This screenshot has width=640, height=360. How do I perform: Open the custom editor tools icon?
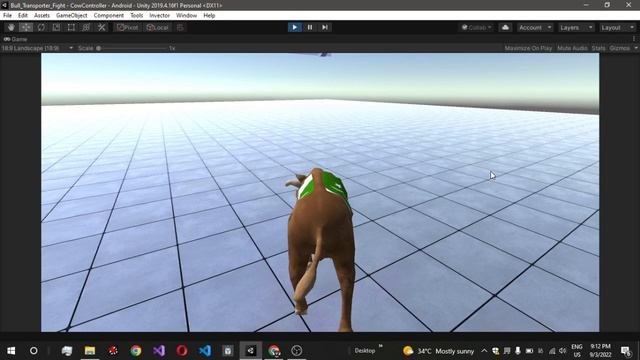[101, 27]
